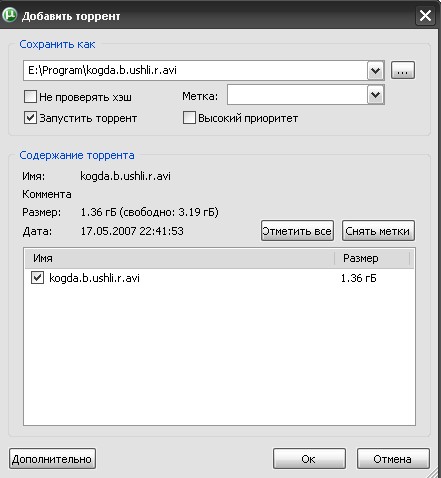The height and width of the screenshot is (478, 441).
Task: Click the date value 17.05.2007 22:41:53
Action: [132, 231]
